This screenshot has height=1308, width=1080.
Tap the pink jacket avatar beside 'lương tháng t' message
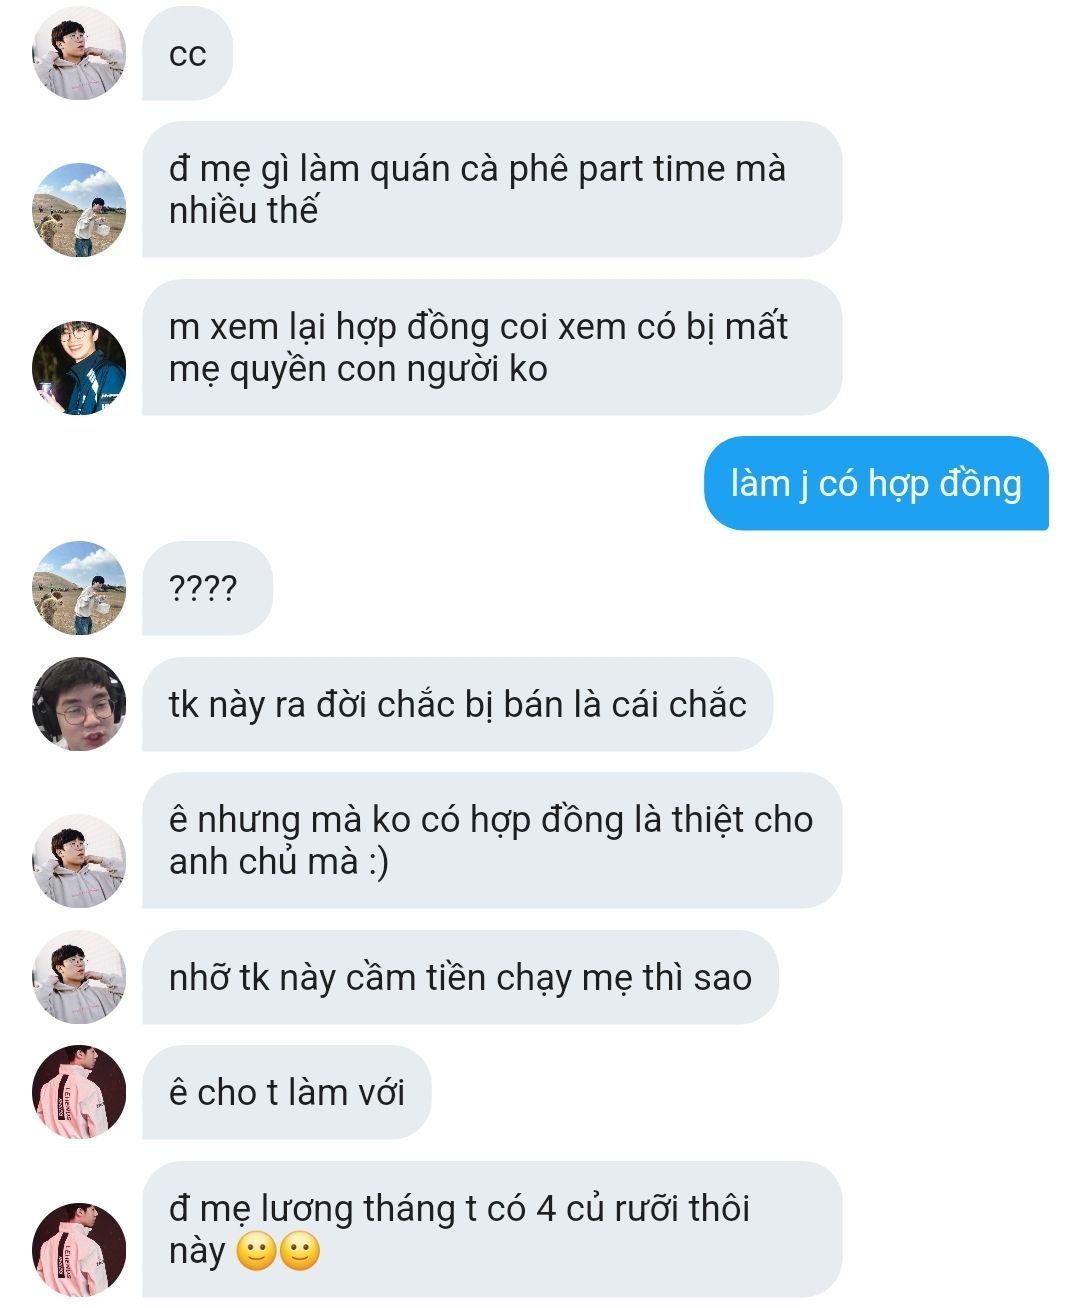coord(79,1250)
